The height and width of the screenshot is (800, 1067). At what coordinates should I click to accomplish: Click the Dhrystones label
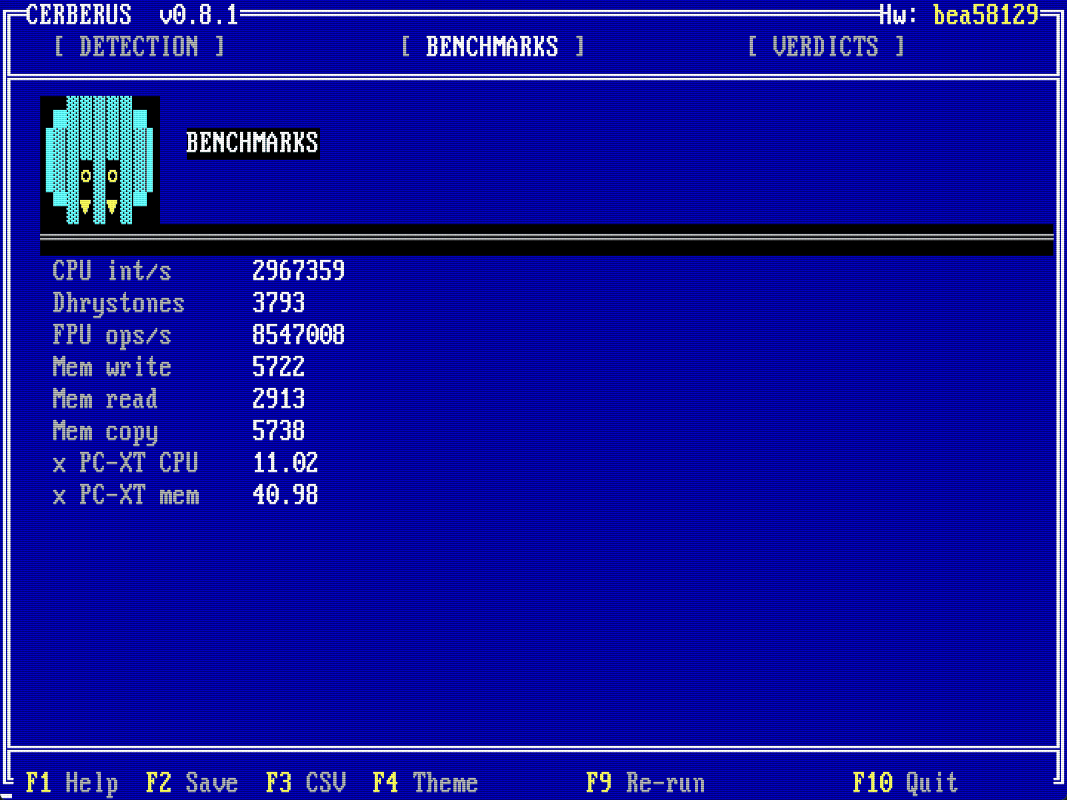tap(118, 303)
